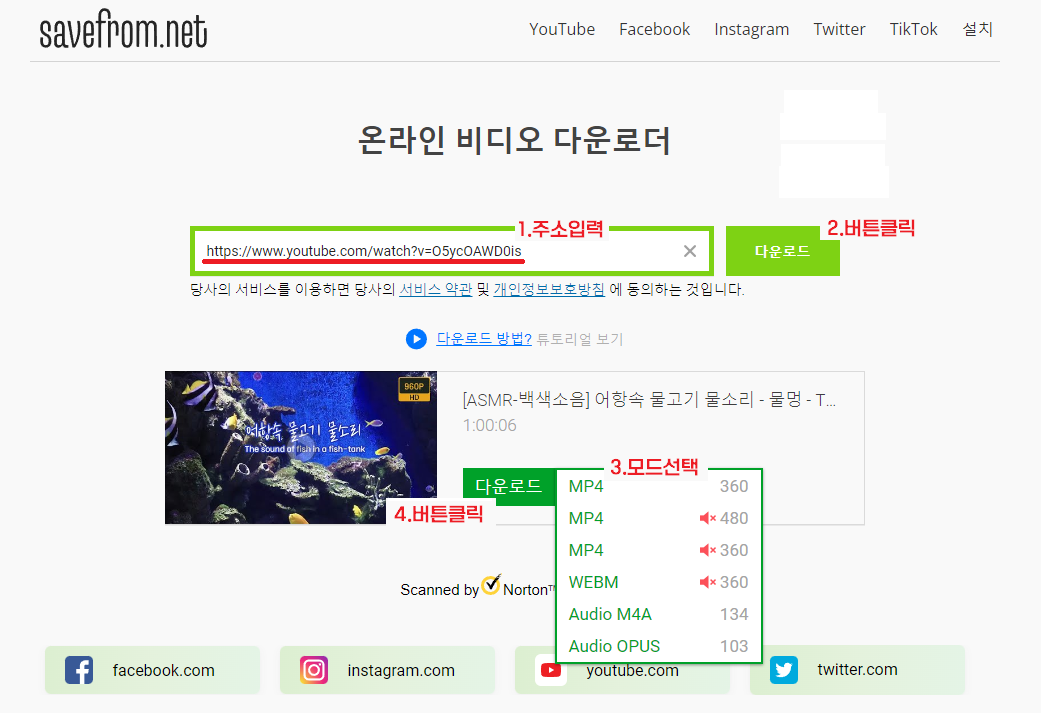1041x713 pixels.
Task: Click the ASMR video title text
Action: (649, 400)
